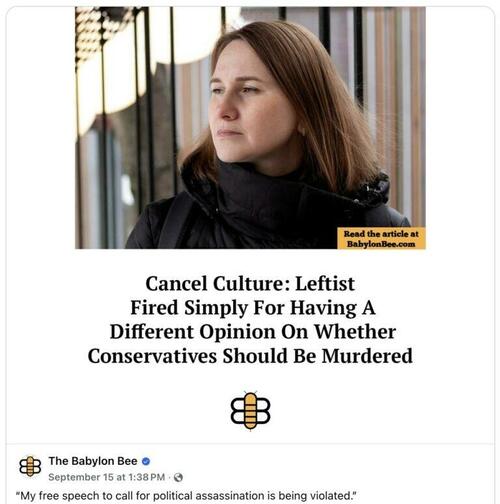Viewport: 500px width, 504px height.
Task: Click the Fired Simply For Having A line
Action: point(253,308)
